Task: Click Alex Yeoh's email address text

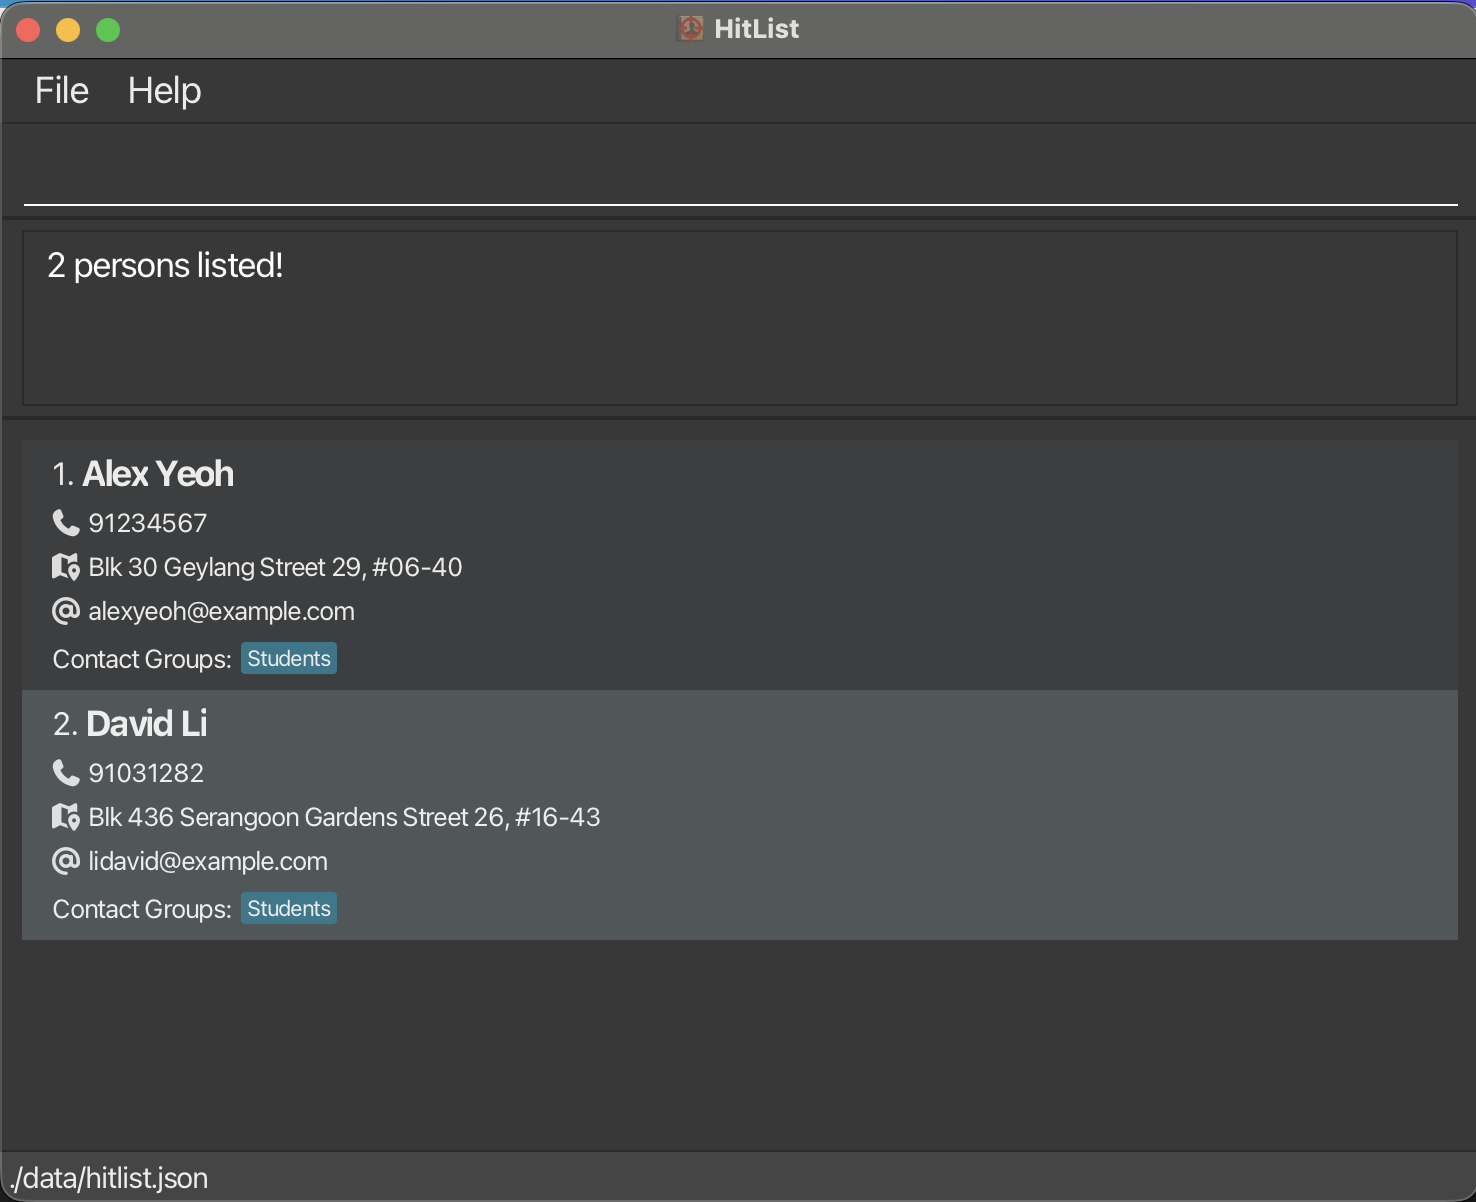Action: [x=221, y=611]
